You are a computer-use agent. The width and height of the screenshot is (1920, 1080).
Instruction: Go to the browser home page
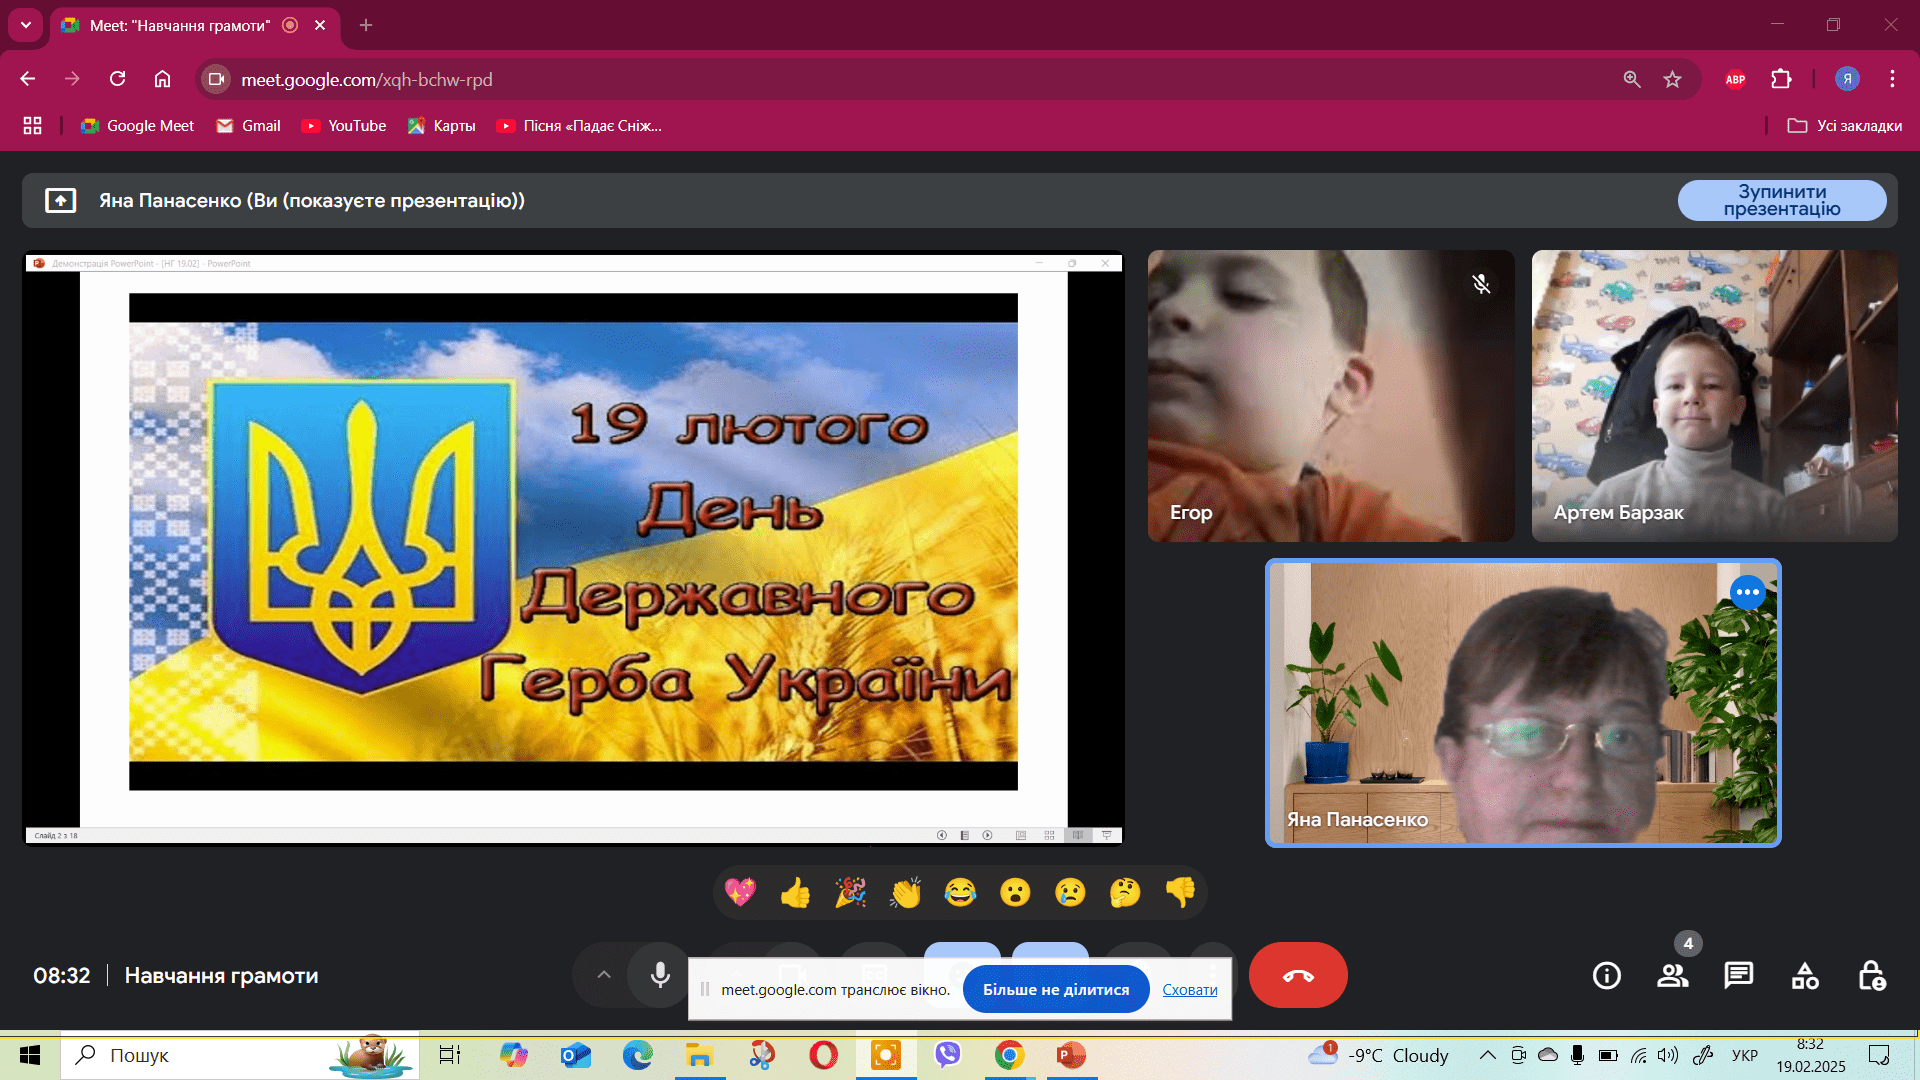162,79
